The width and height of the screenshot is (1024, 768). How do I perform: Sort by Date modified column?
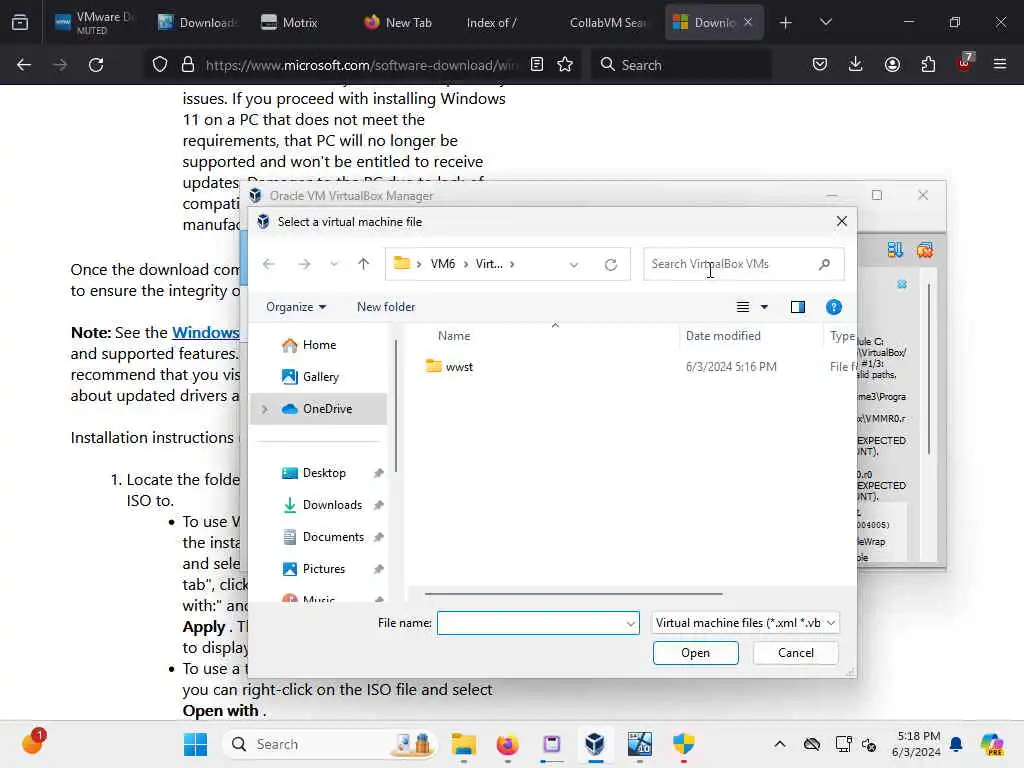pos(723,336)
